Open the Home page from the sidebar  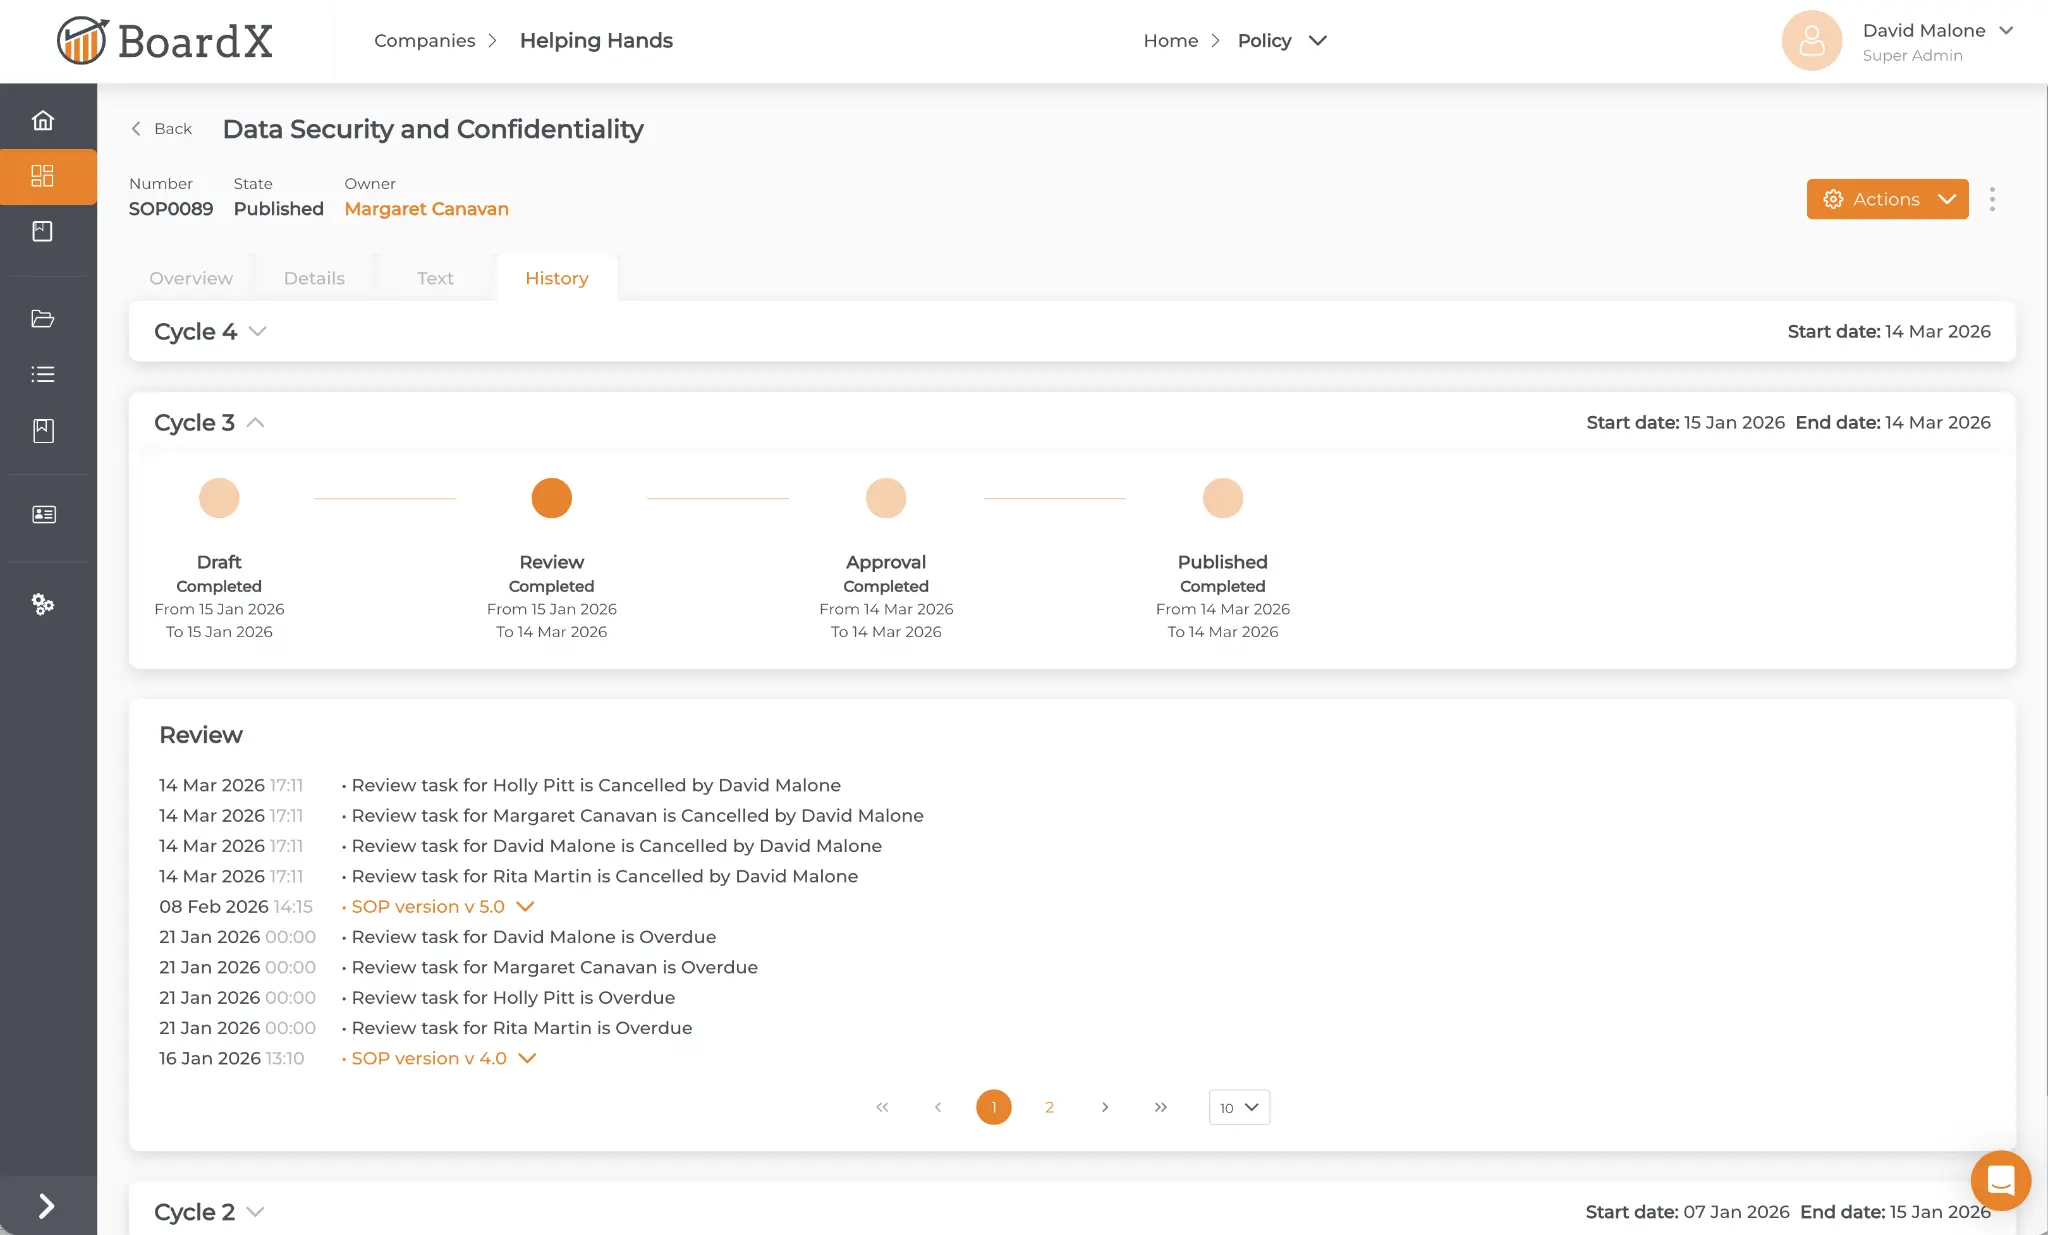click(44, 118)
